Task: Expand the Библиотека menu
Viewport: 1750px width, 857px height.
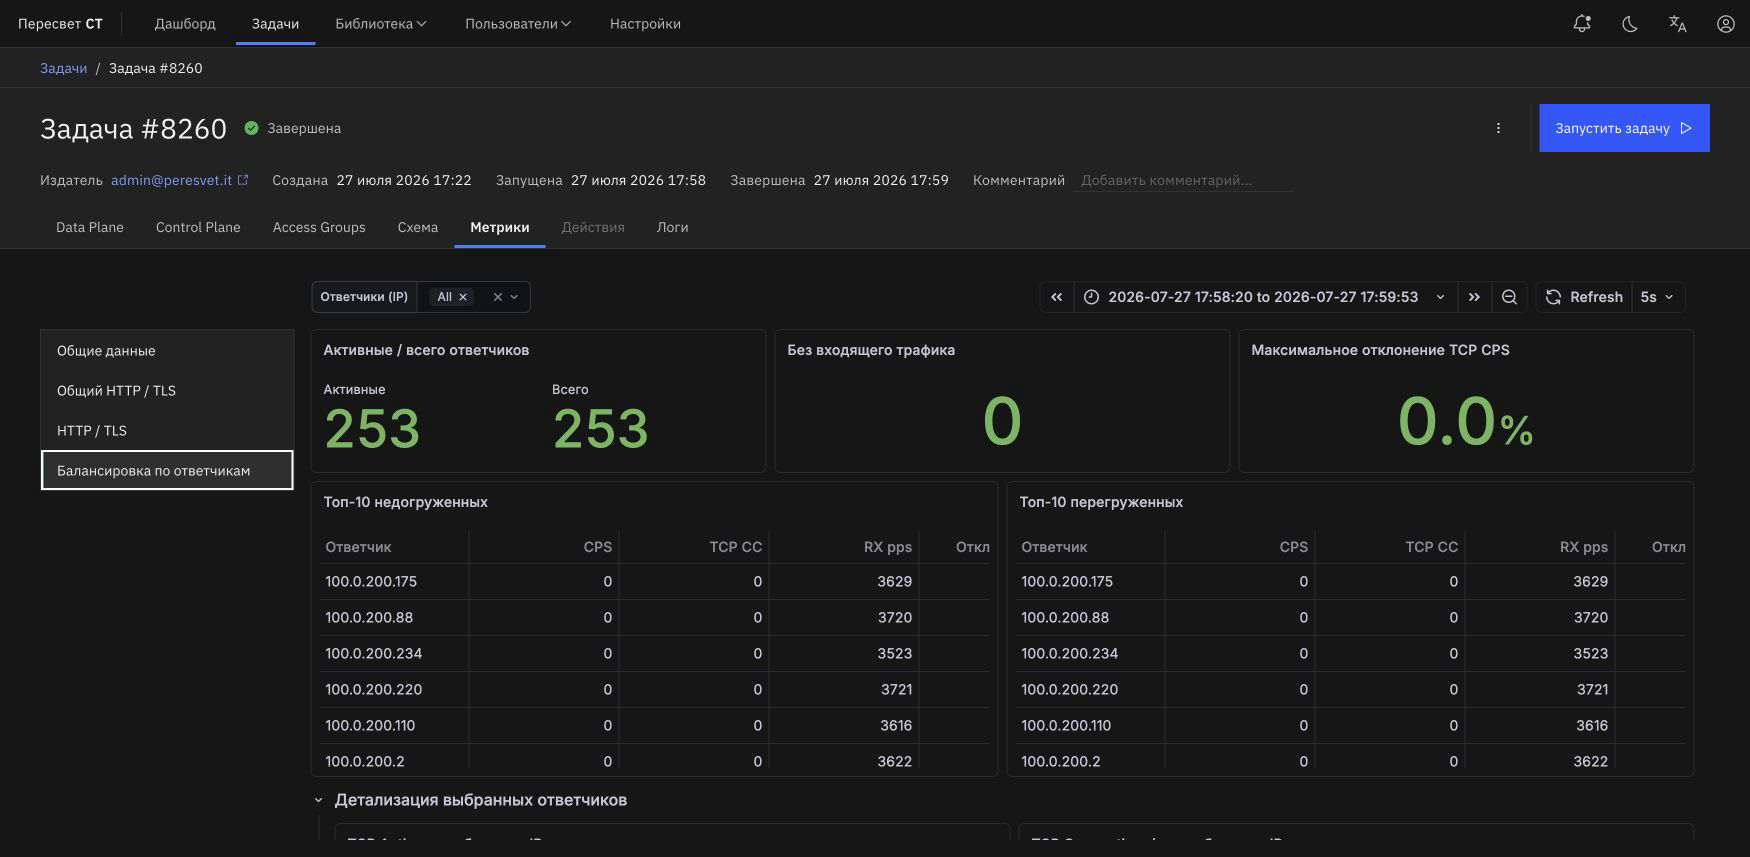Action: click(x=381, y=24)
